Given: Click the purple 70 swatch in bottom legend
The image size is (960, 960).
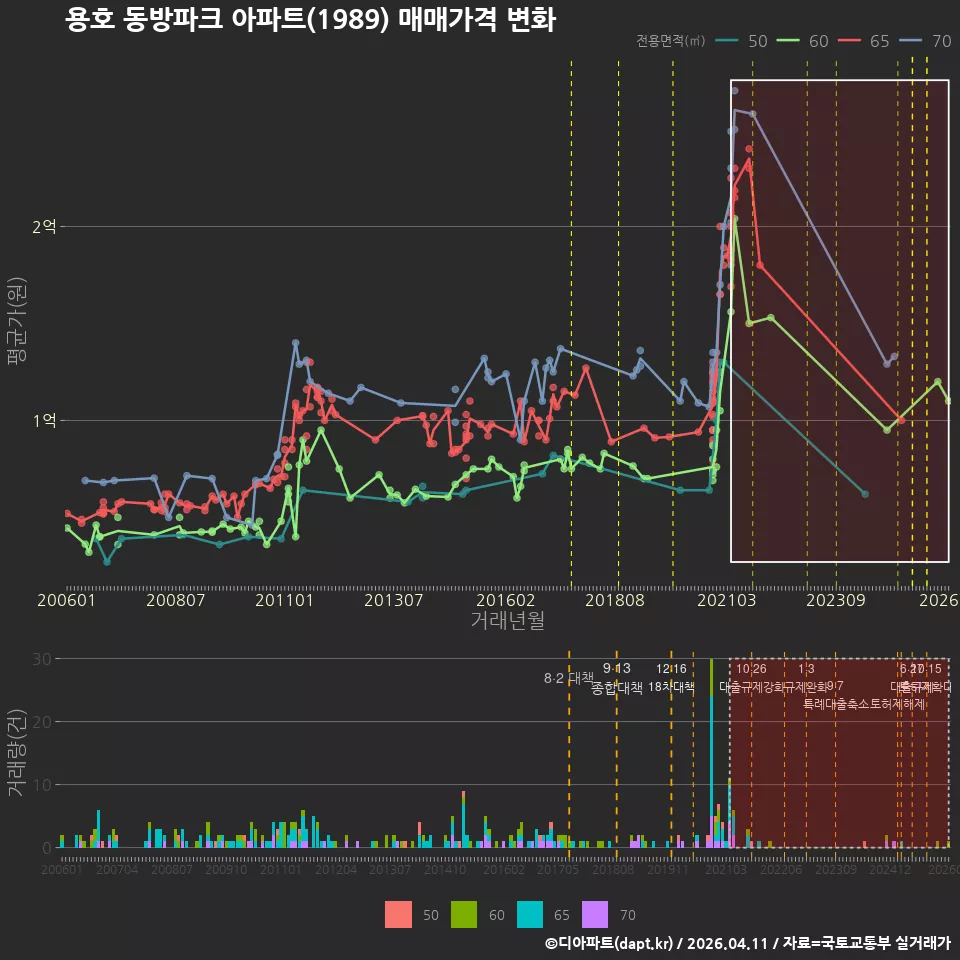Looking at the screenshot, I should click(595, 915).
